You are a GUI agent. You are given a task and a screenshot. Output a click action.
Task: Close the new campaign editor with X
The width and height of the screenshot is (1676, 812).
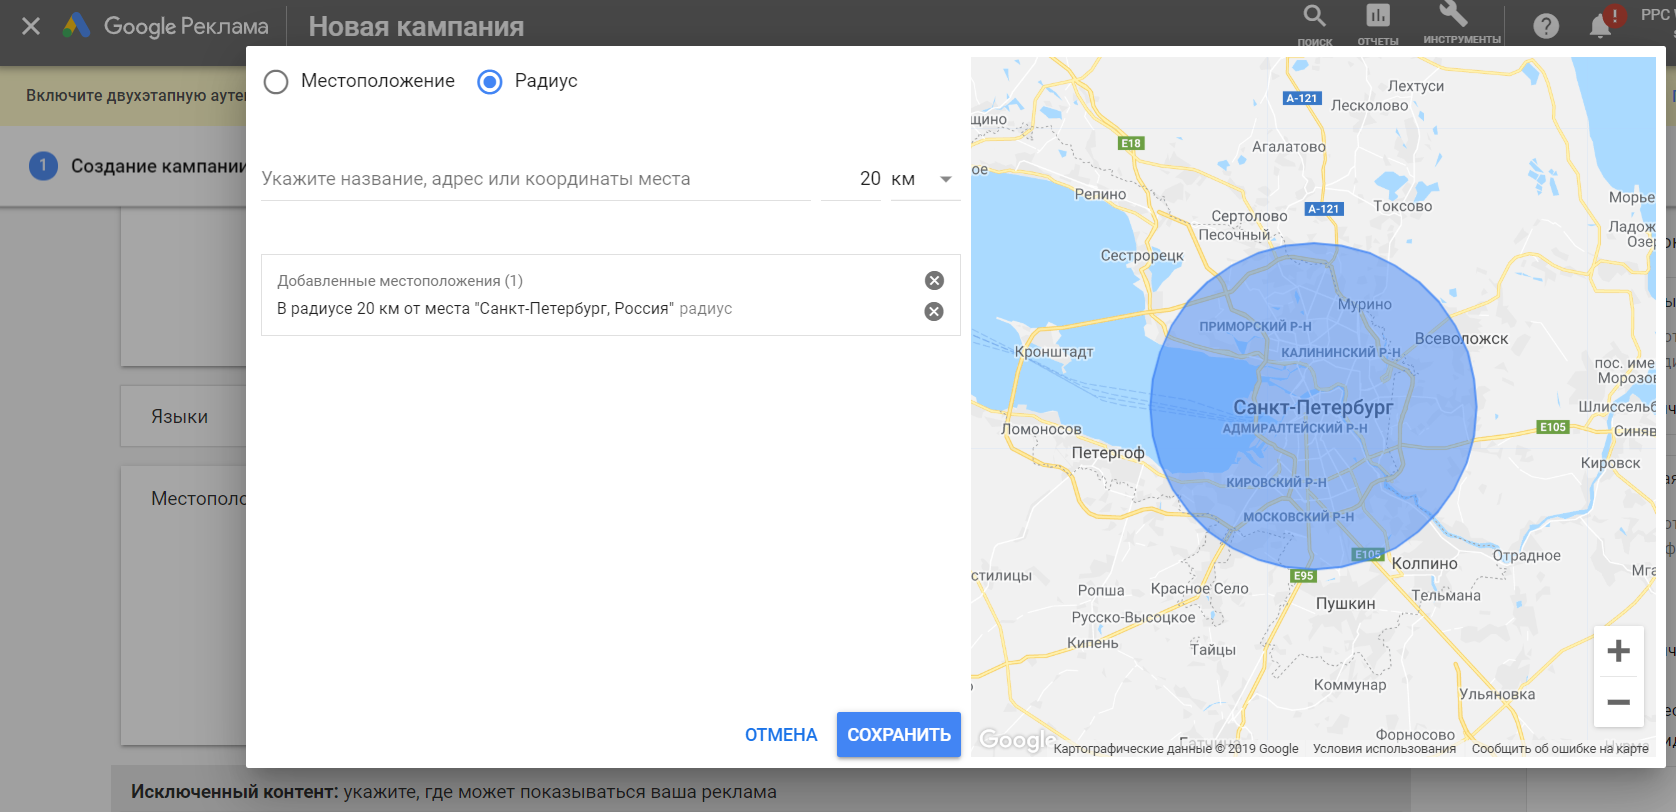click(x=31, y=26)
